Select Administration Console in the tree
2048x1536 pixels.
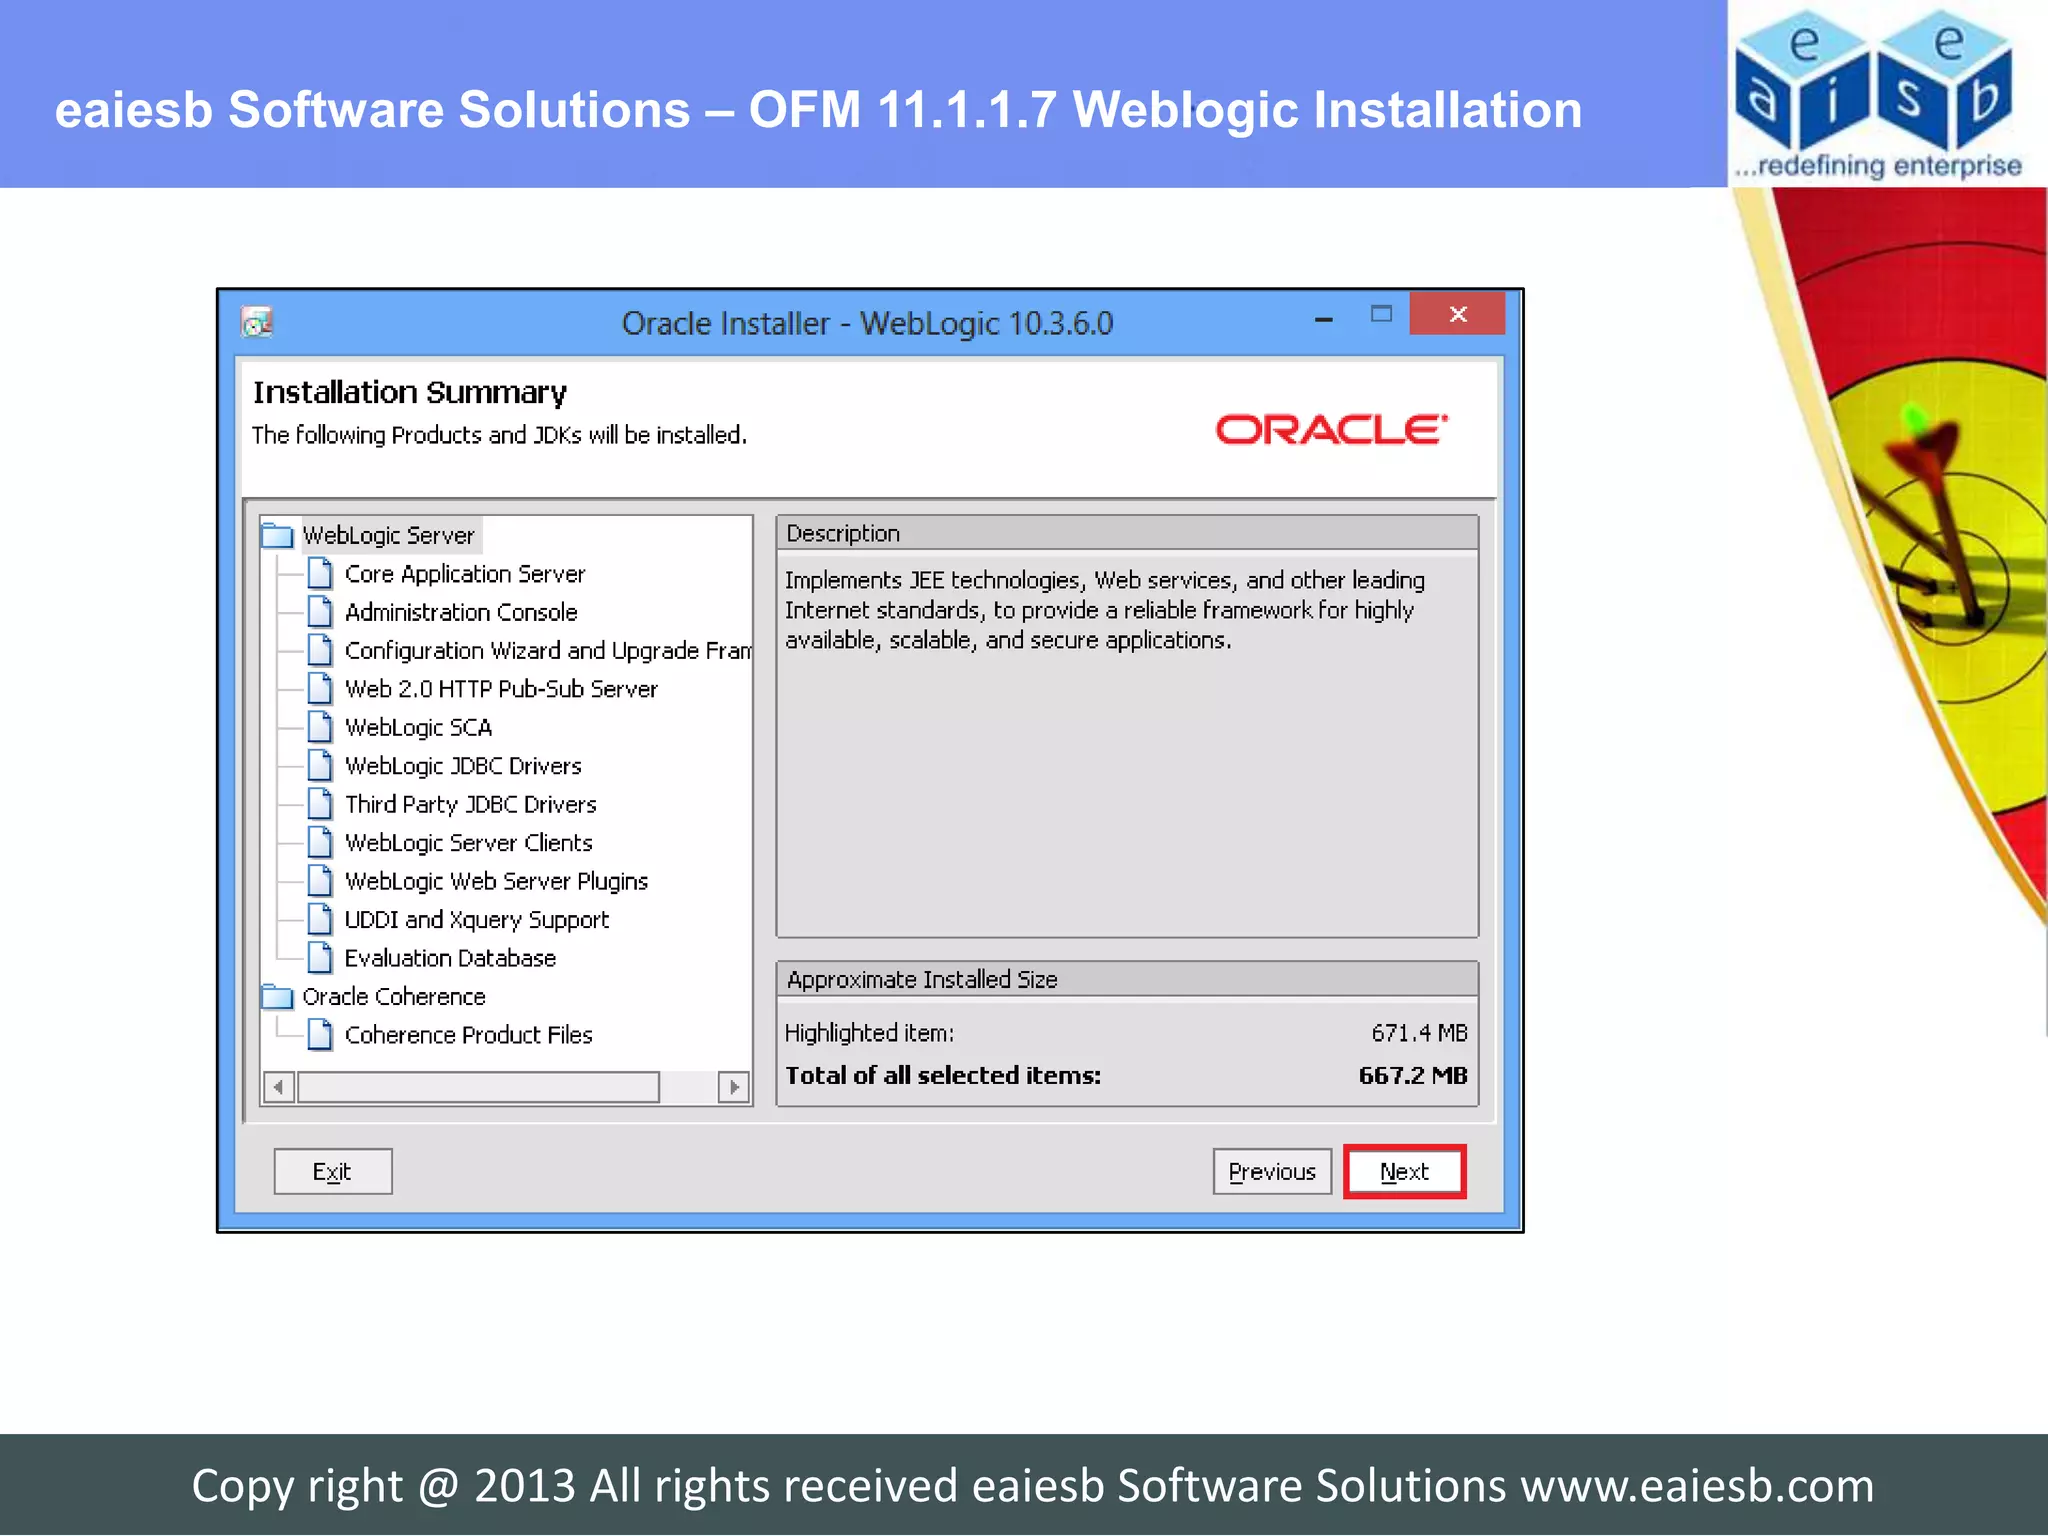[x=461, y=612]
